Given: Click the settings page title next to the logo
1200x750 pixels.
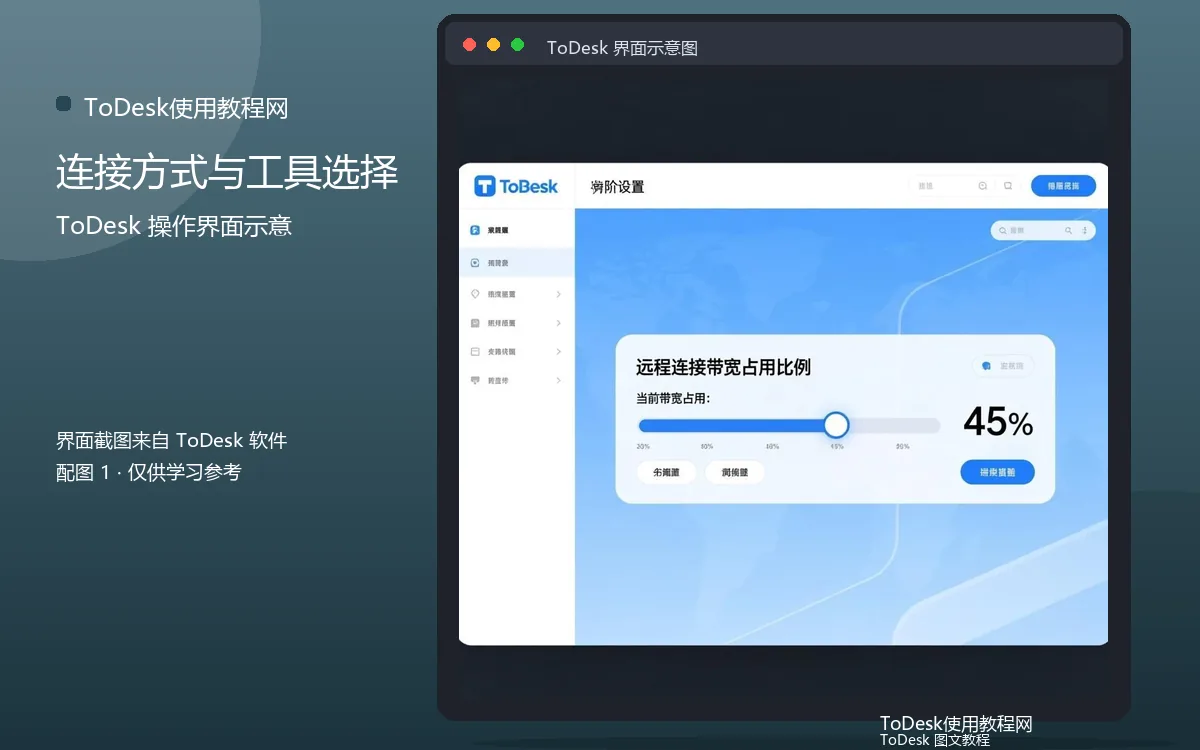Looking at the screenshot, I should click(618, 187).
